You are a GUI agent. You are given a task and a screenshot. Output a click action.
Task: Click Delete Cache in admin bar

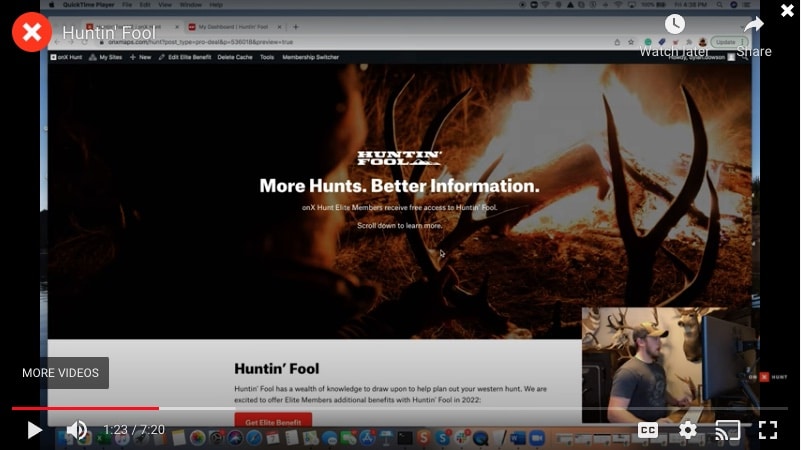[235, 58]
